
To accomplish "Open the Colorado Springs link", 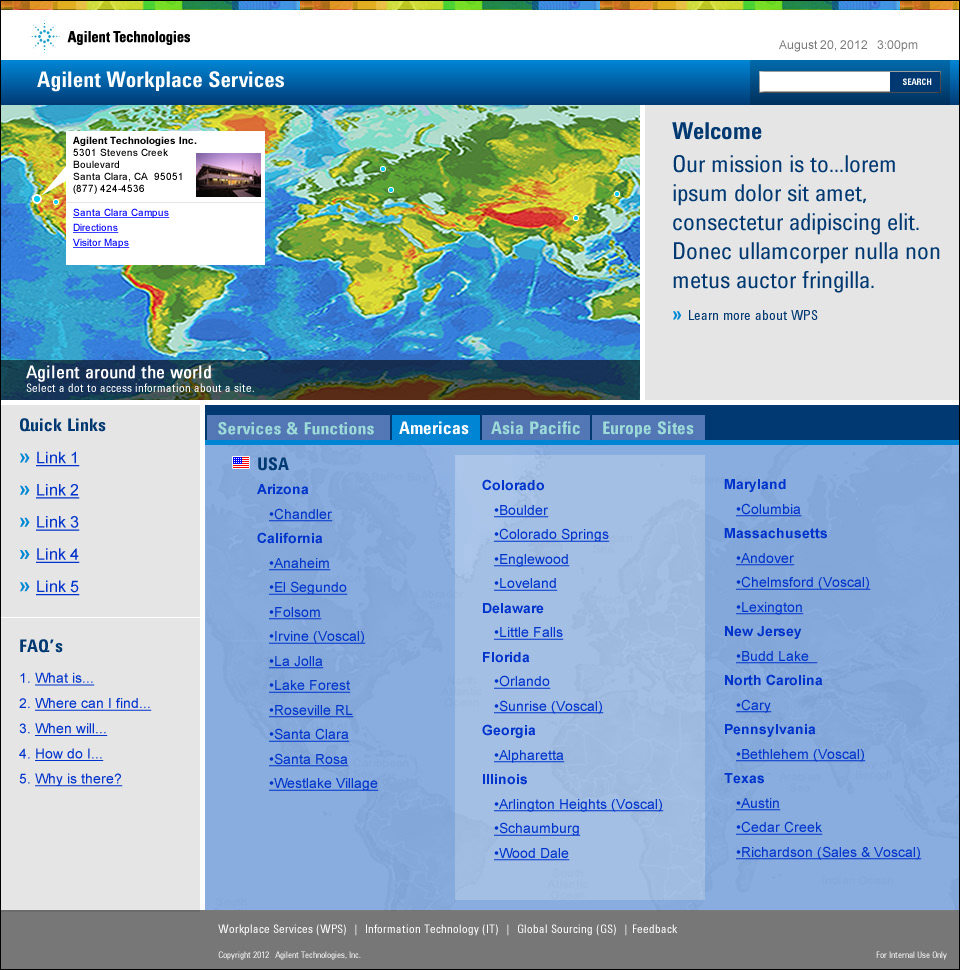I will (551, 534).
